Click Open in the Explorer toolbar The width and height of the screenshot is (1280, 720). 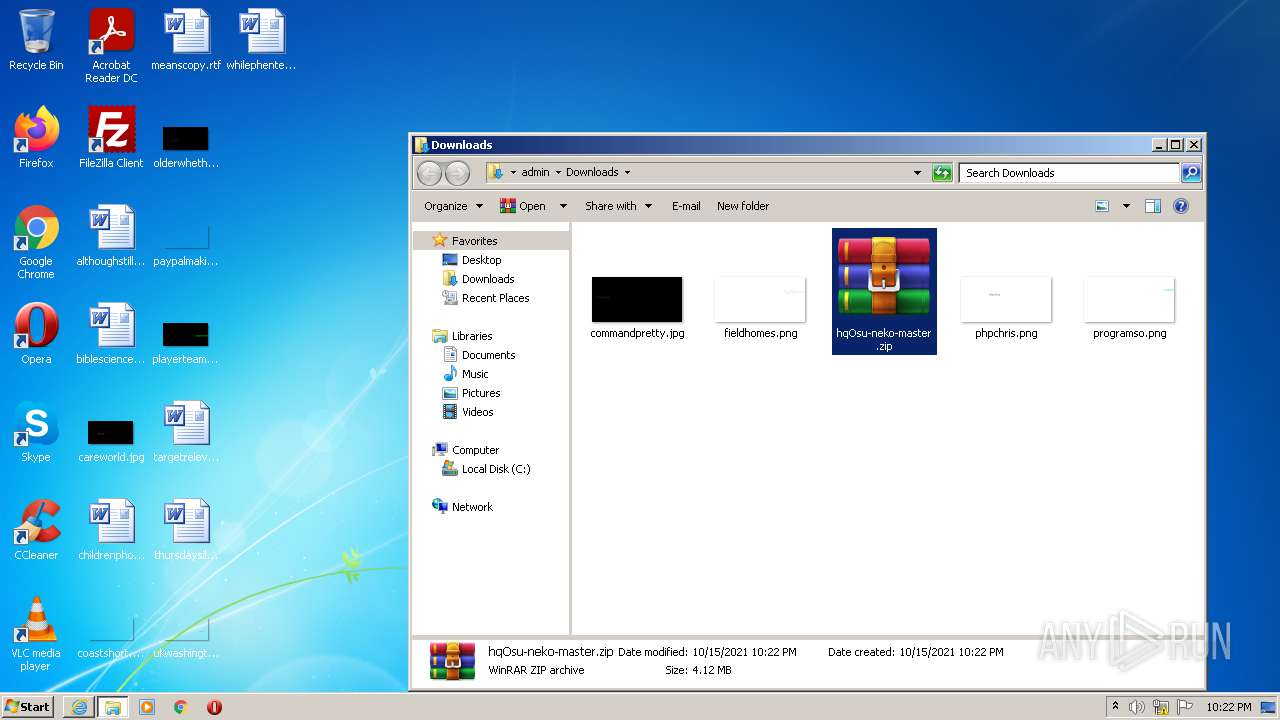(524, 206)
